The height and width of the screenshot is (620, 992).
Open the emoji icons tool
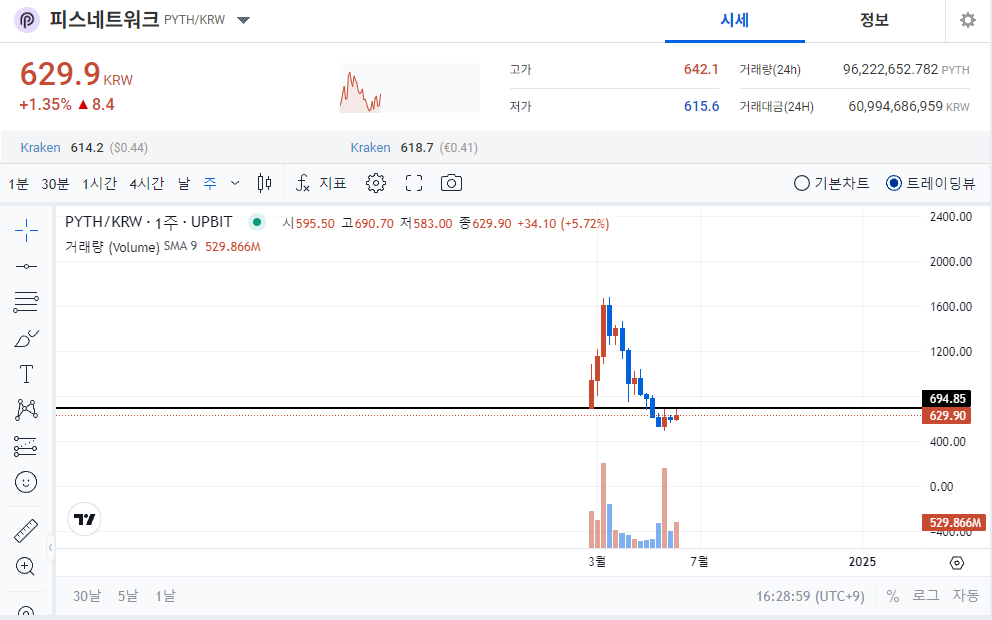coord(26,482)
